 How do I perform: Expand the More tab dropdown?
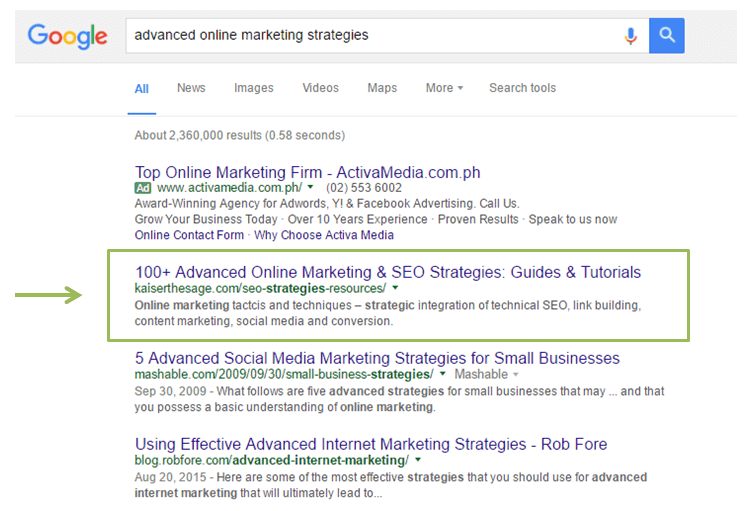click(x=444, y=88)
